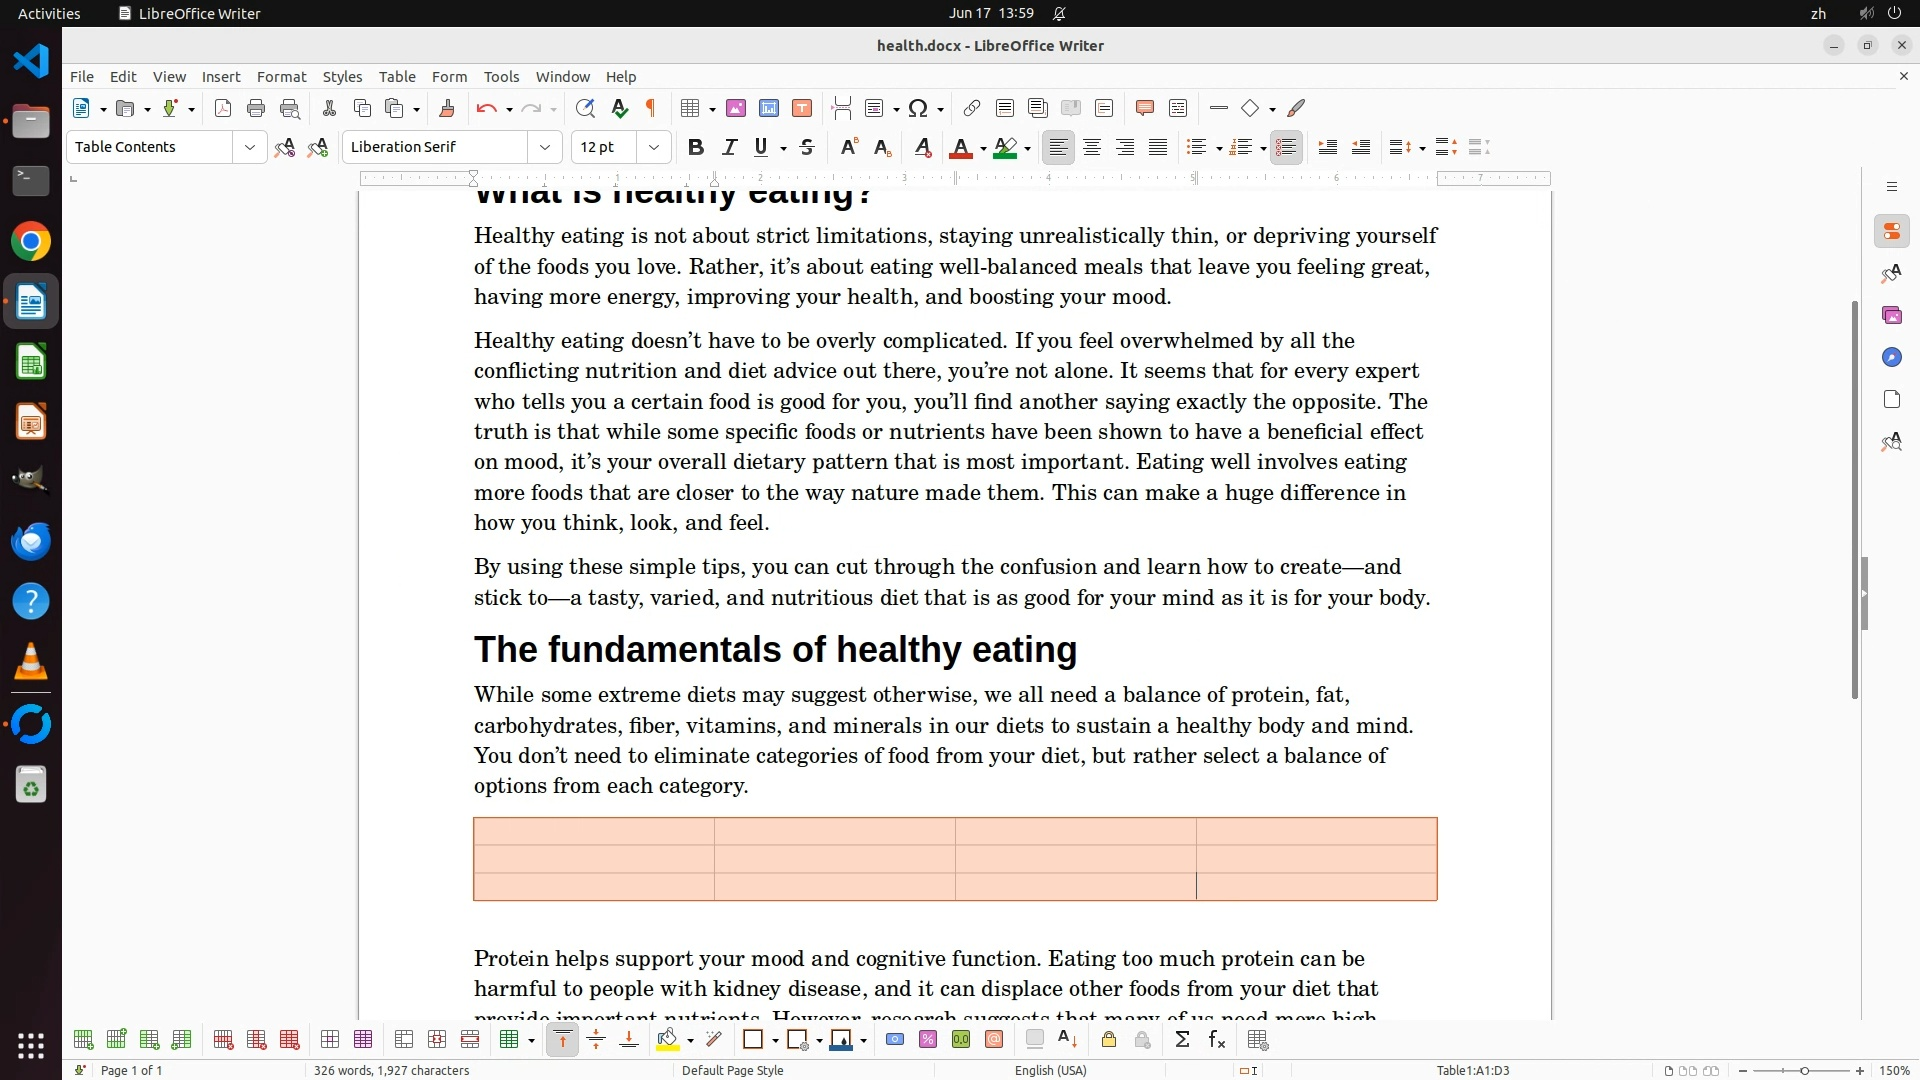
Task: Click the zoom slider in status bar
Action: tap(1804, 1070)
